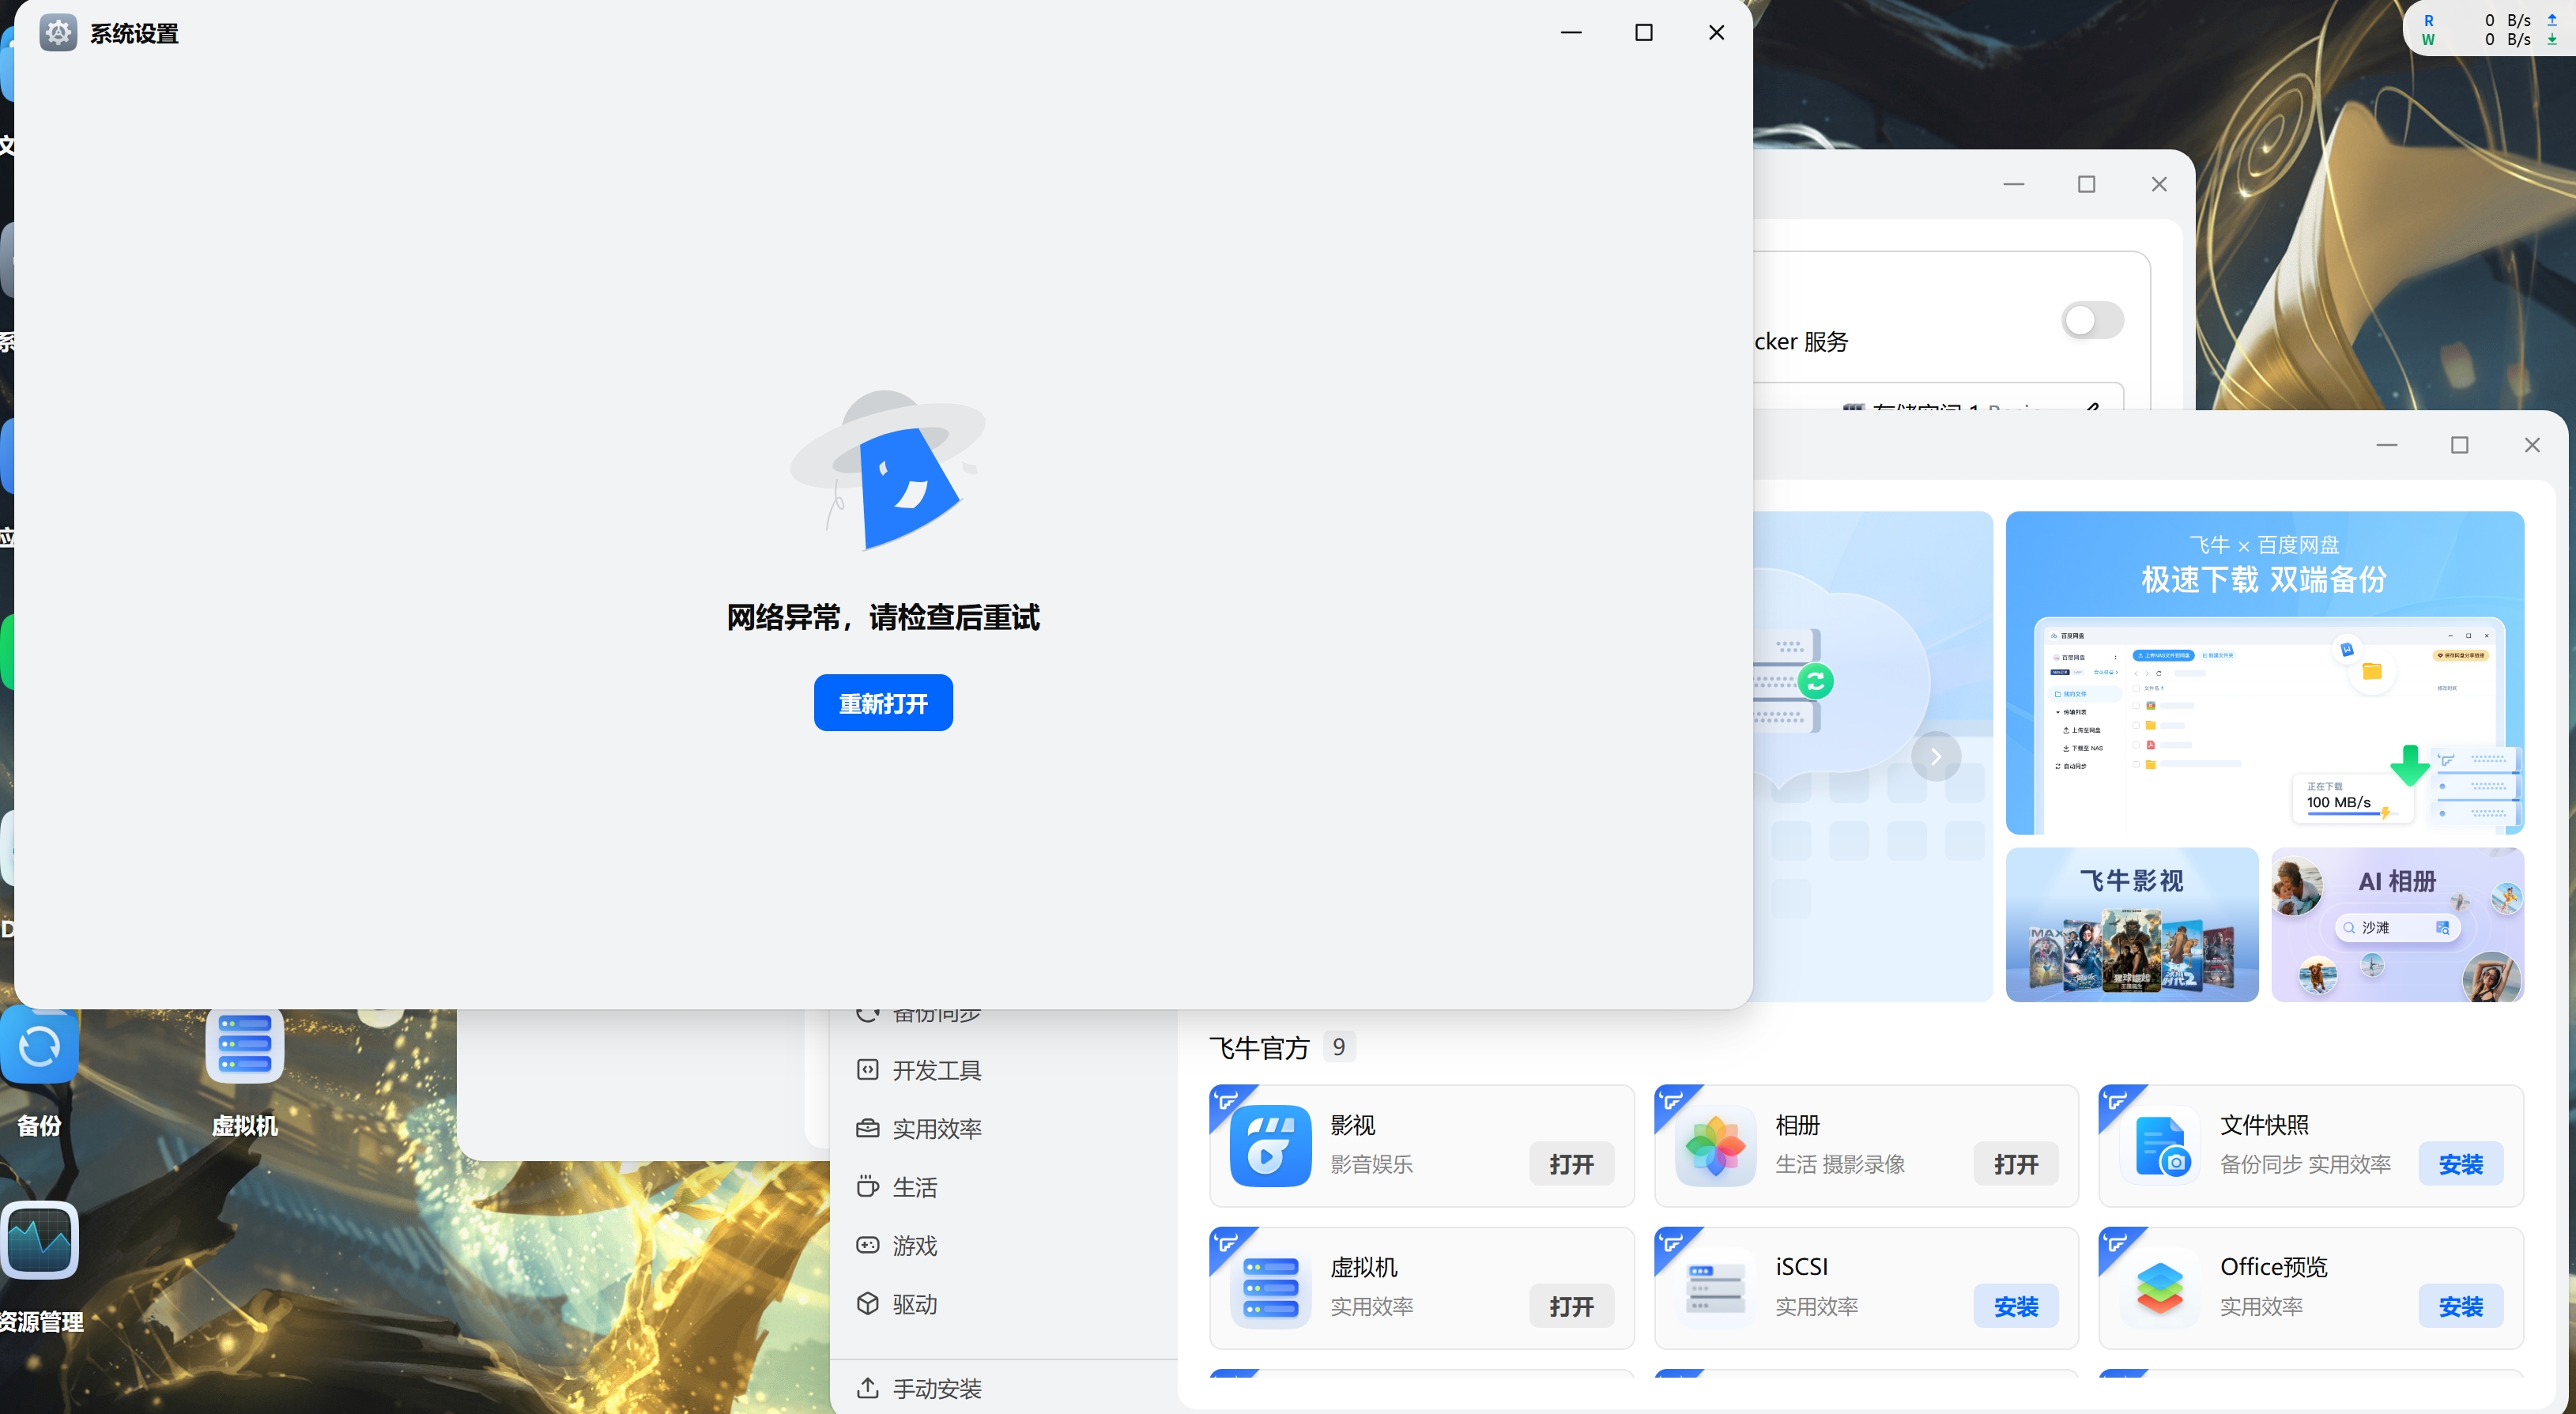This screenshot has width=2576, height=1414.
Task: Select the 开发工具 sidebar icon
Action: click(x=868, y=1069)
